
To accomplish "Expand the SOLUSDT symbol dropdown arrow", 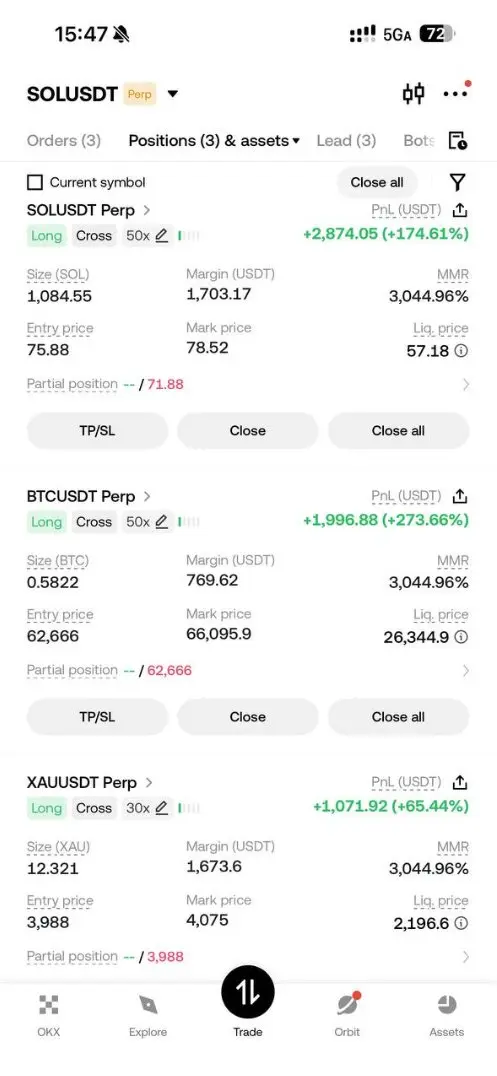I will tap(173, 94).
